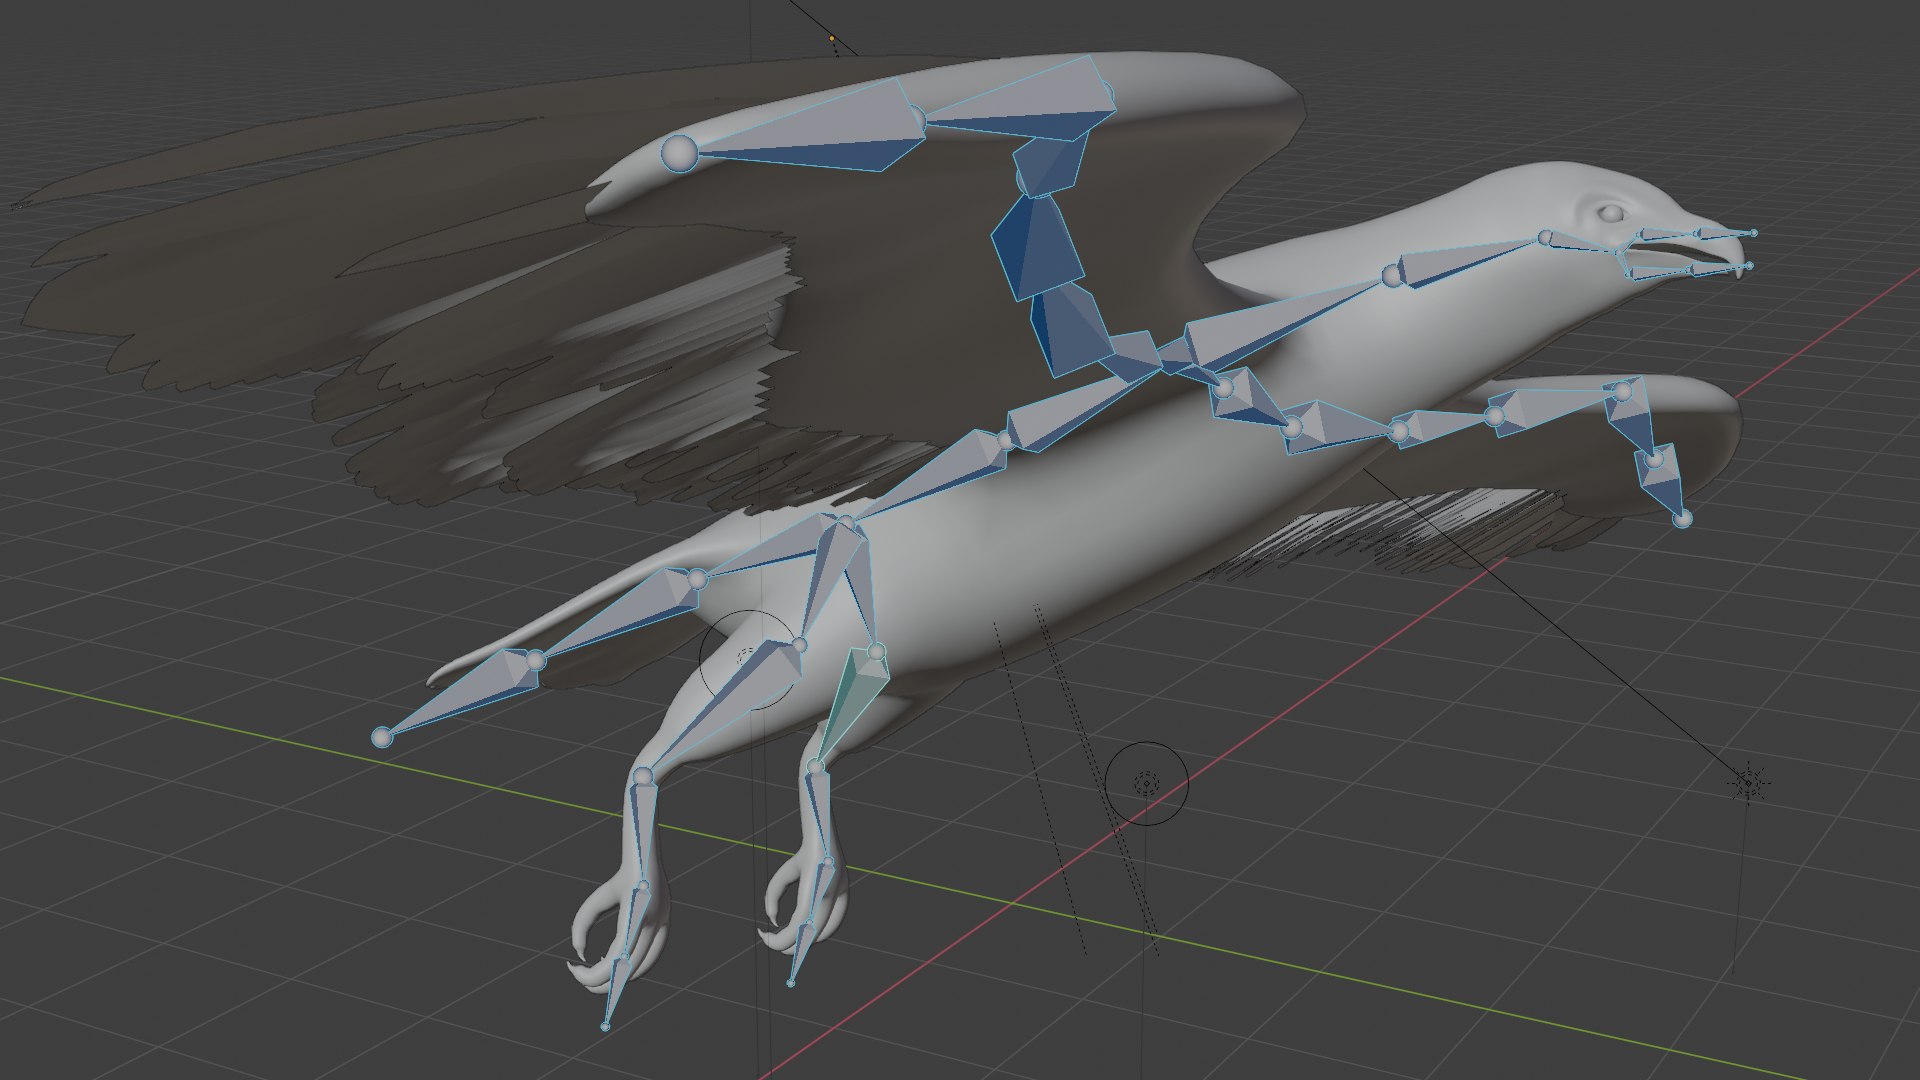Select the large joint sphere at upper wing tip
Viewport: 1920px width, 1080px height.
coord(680,154)
